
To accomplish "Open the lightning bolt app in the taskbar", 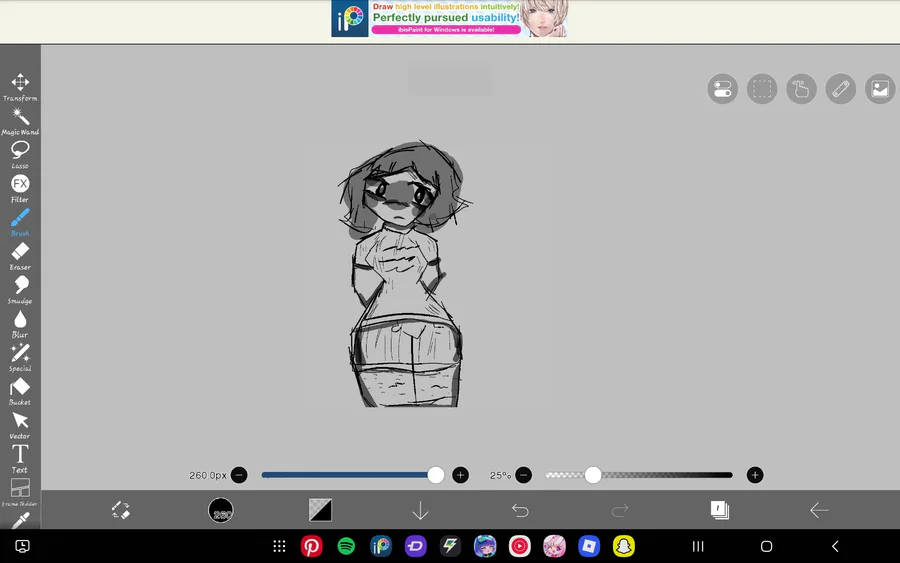I will point(451,546).
